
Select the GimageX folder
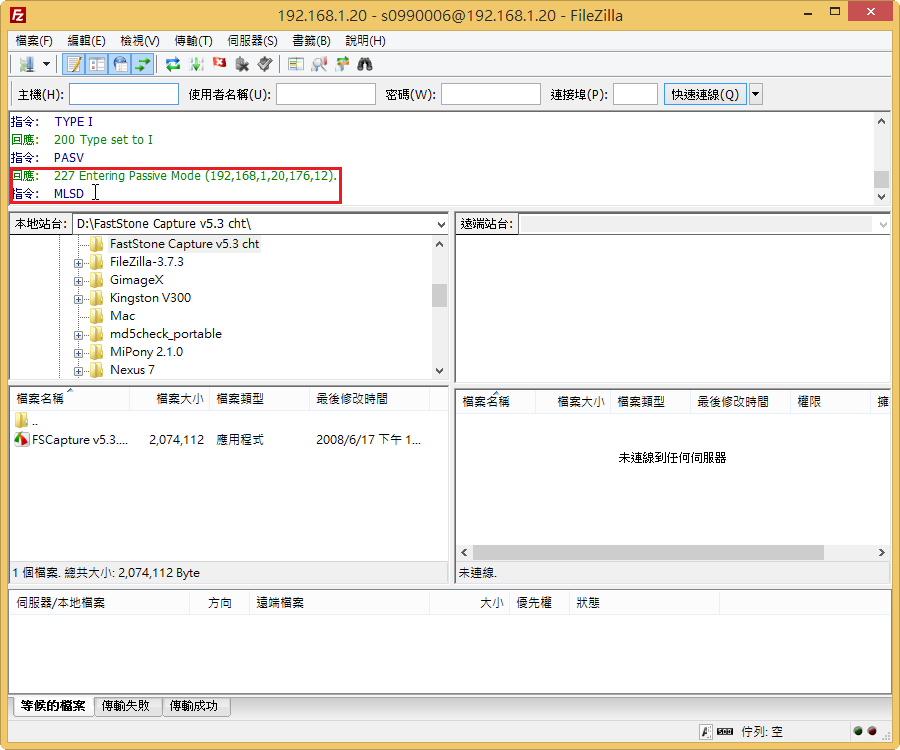(137, 280)
